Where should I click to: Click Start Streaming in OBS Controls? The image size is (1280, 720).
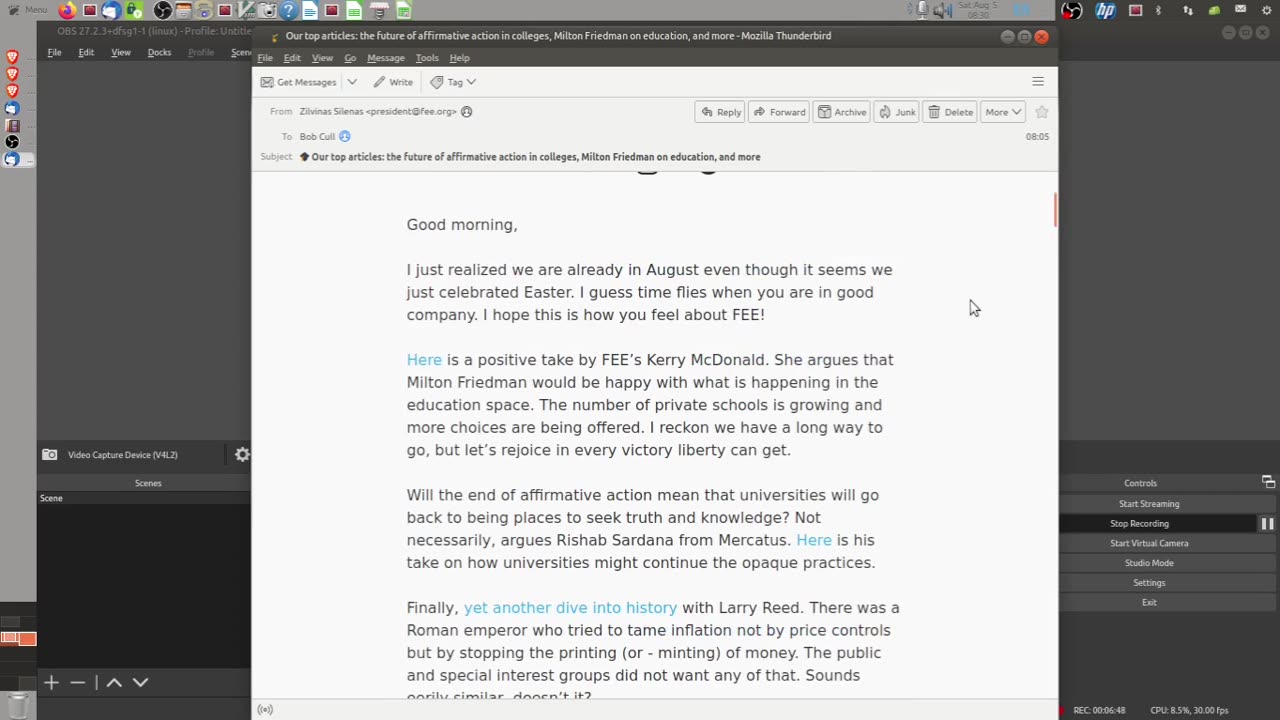point(1149,504)
